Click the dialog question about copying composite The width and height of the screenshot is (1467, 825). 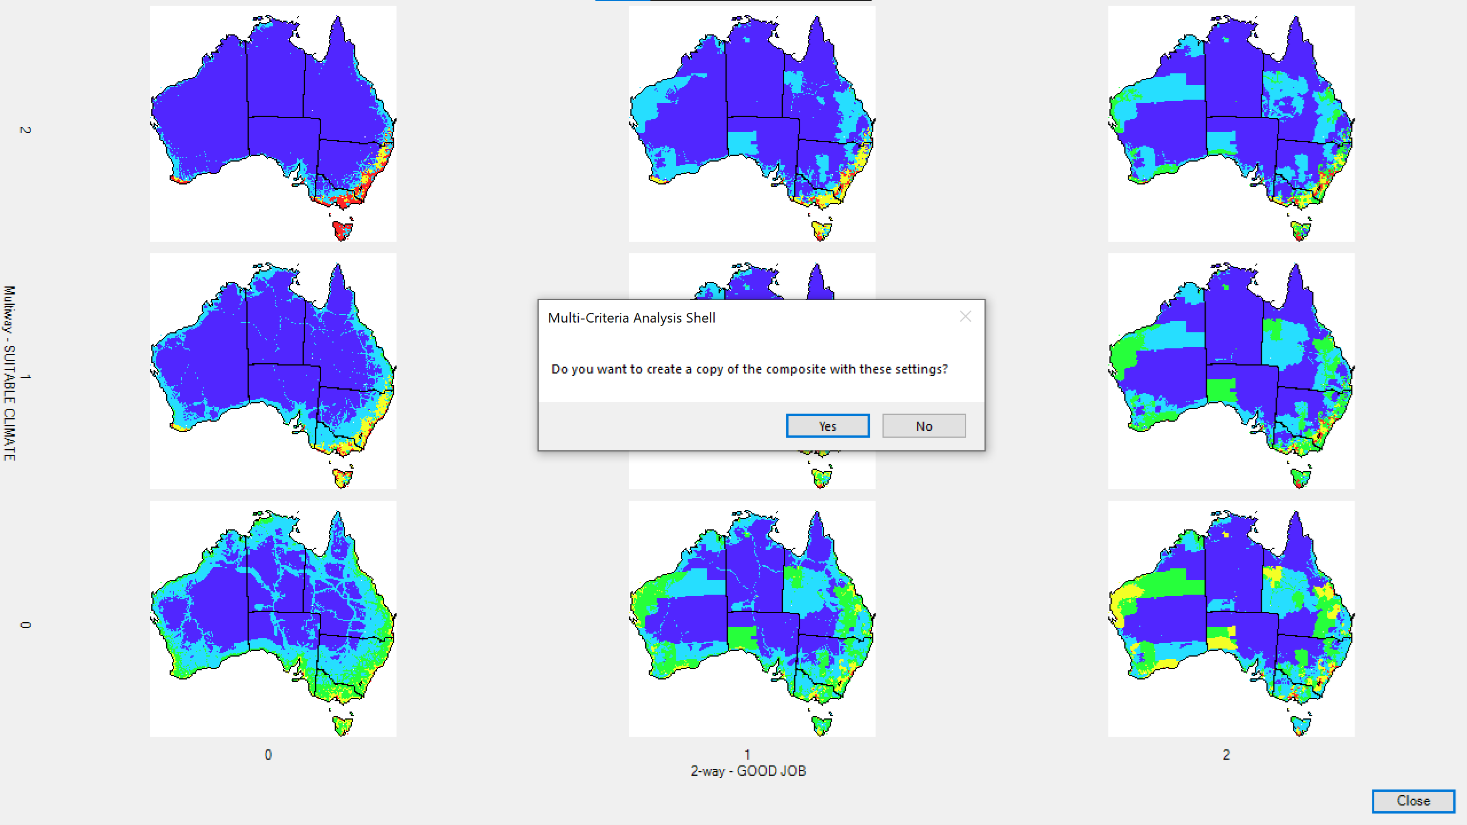click(750, 369)
